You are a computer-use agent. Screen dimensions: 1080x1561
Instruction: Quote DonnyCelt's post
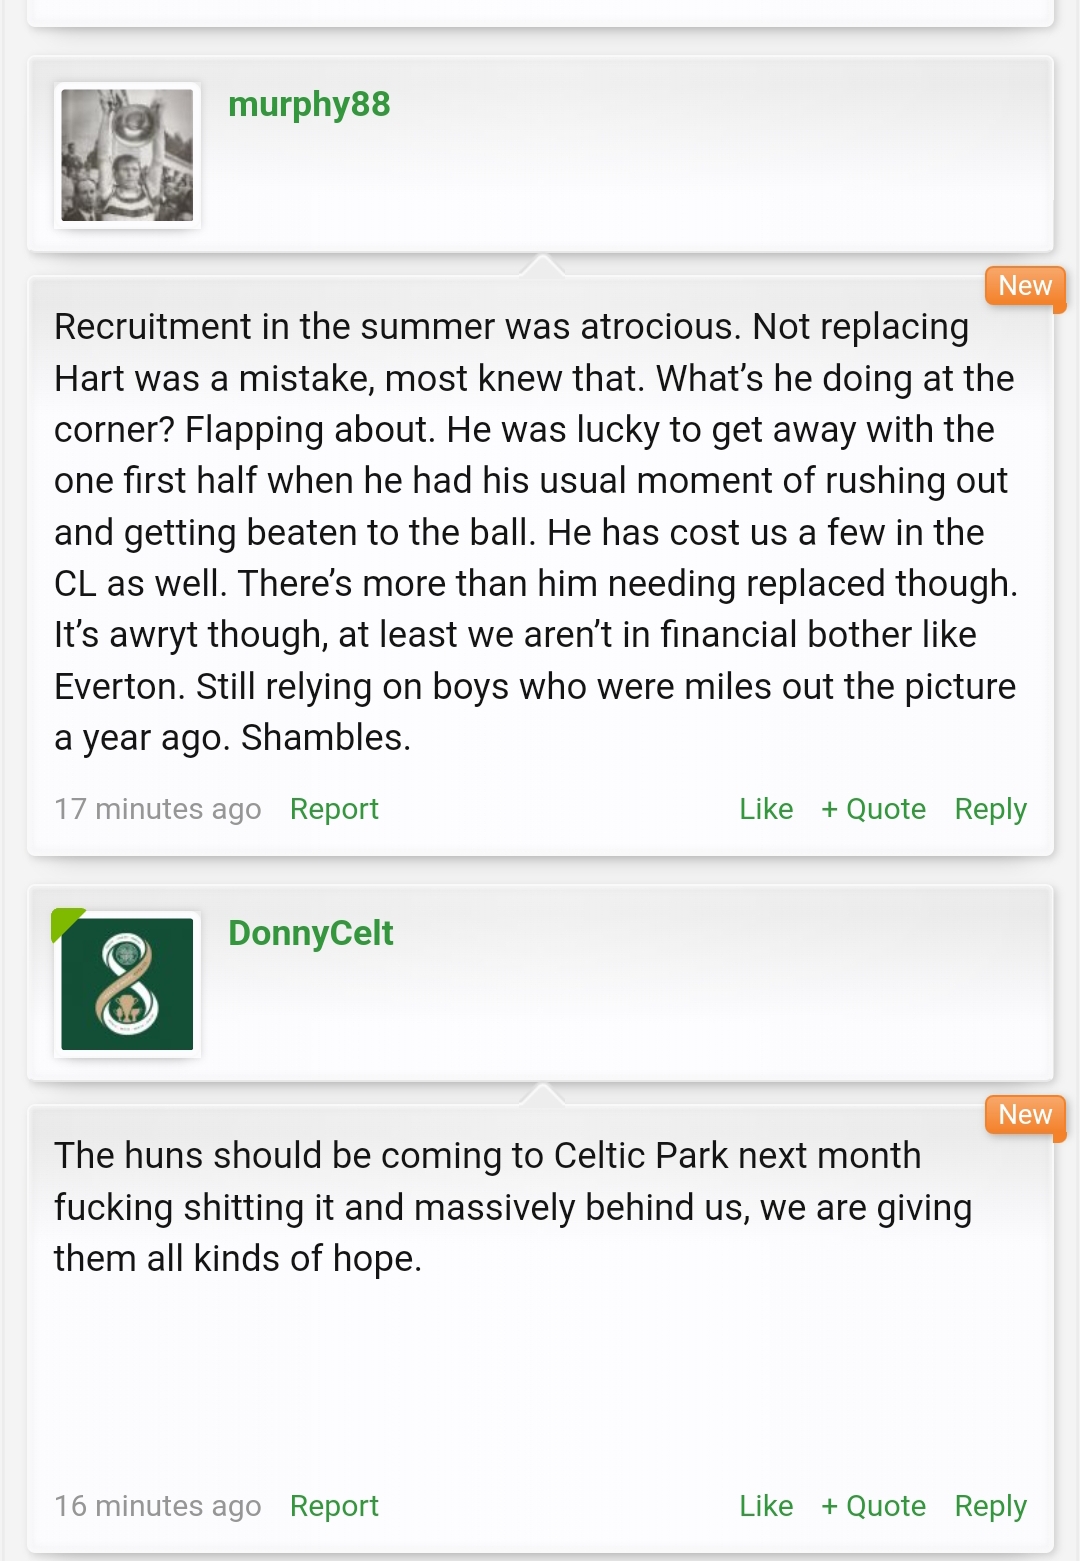873,1506
